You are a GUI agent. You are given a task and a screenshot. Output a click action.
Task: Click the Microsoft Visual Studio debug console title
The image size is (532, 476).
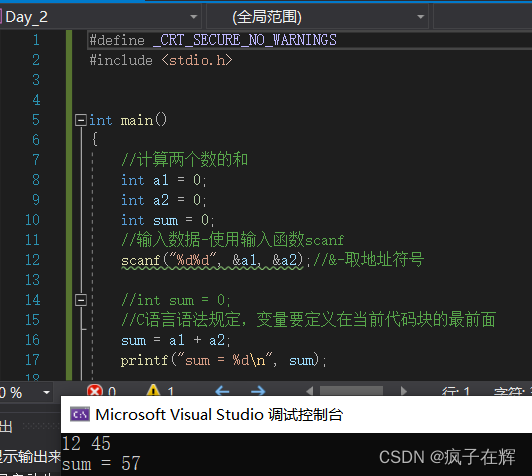(219, 415)
